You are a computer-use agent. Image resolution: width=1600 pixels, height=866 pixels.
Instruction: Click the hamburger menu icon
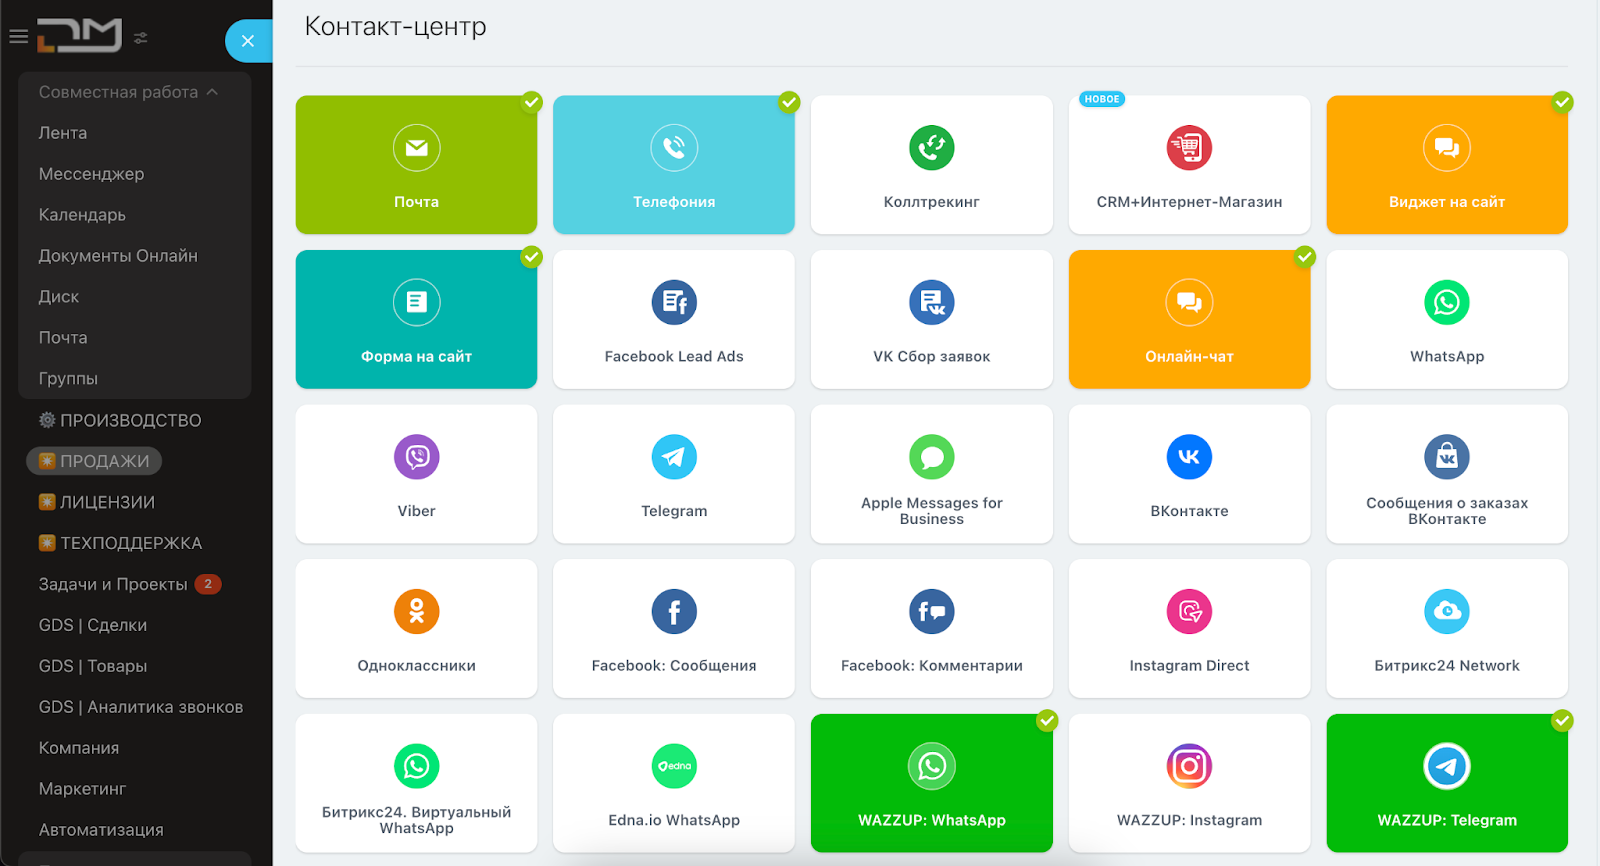(x=18, y=37)
